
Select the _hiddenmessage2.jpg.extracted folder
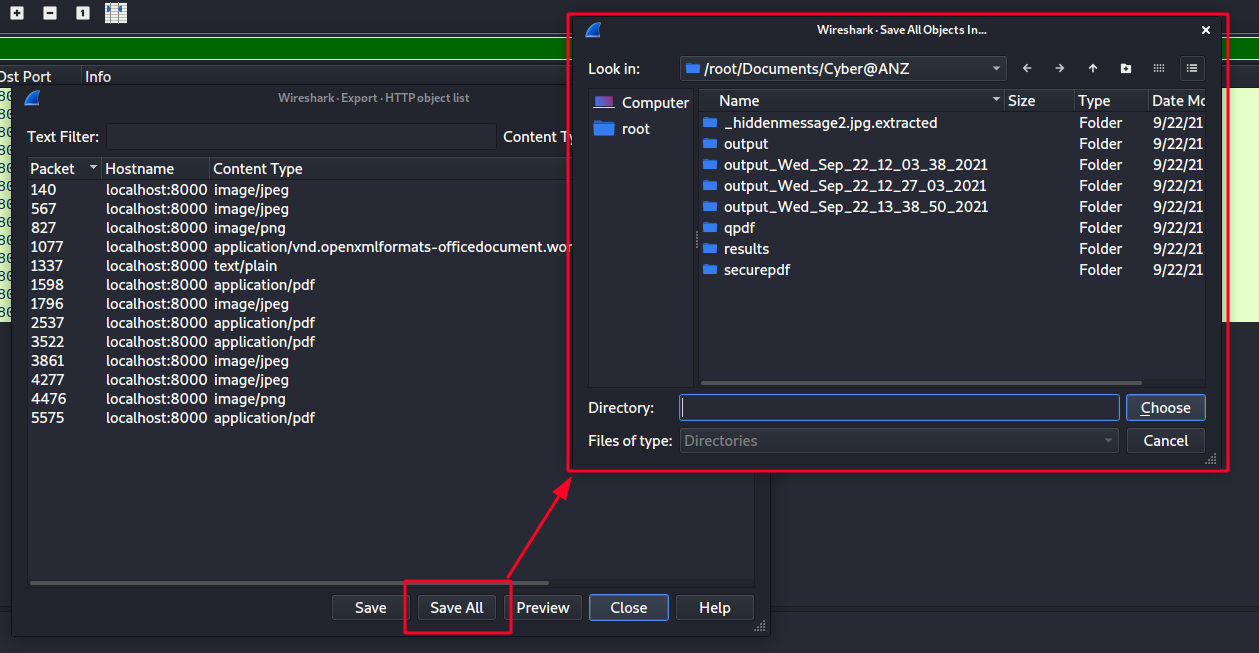(830, 122)
